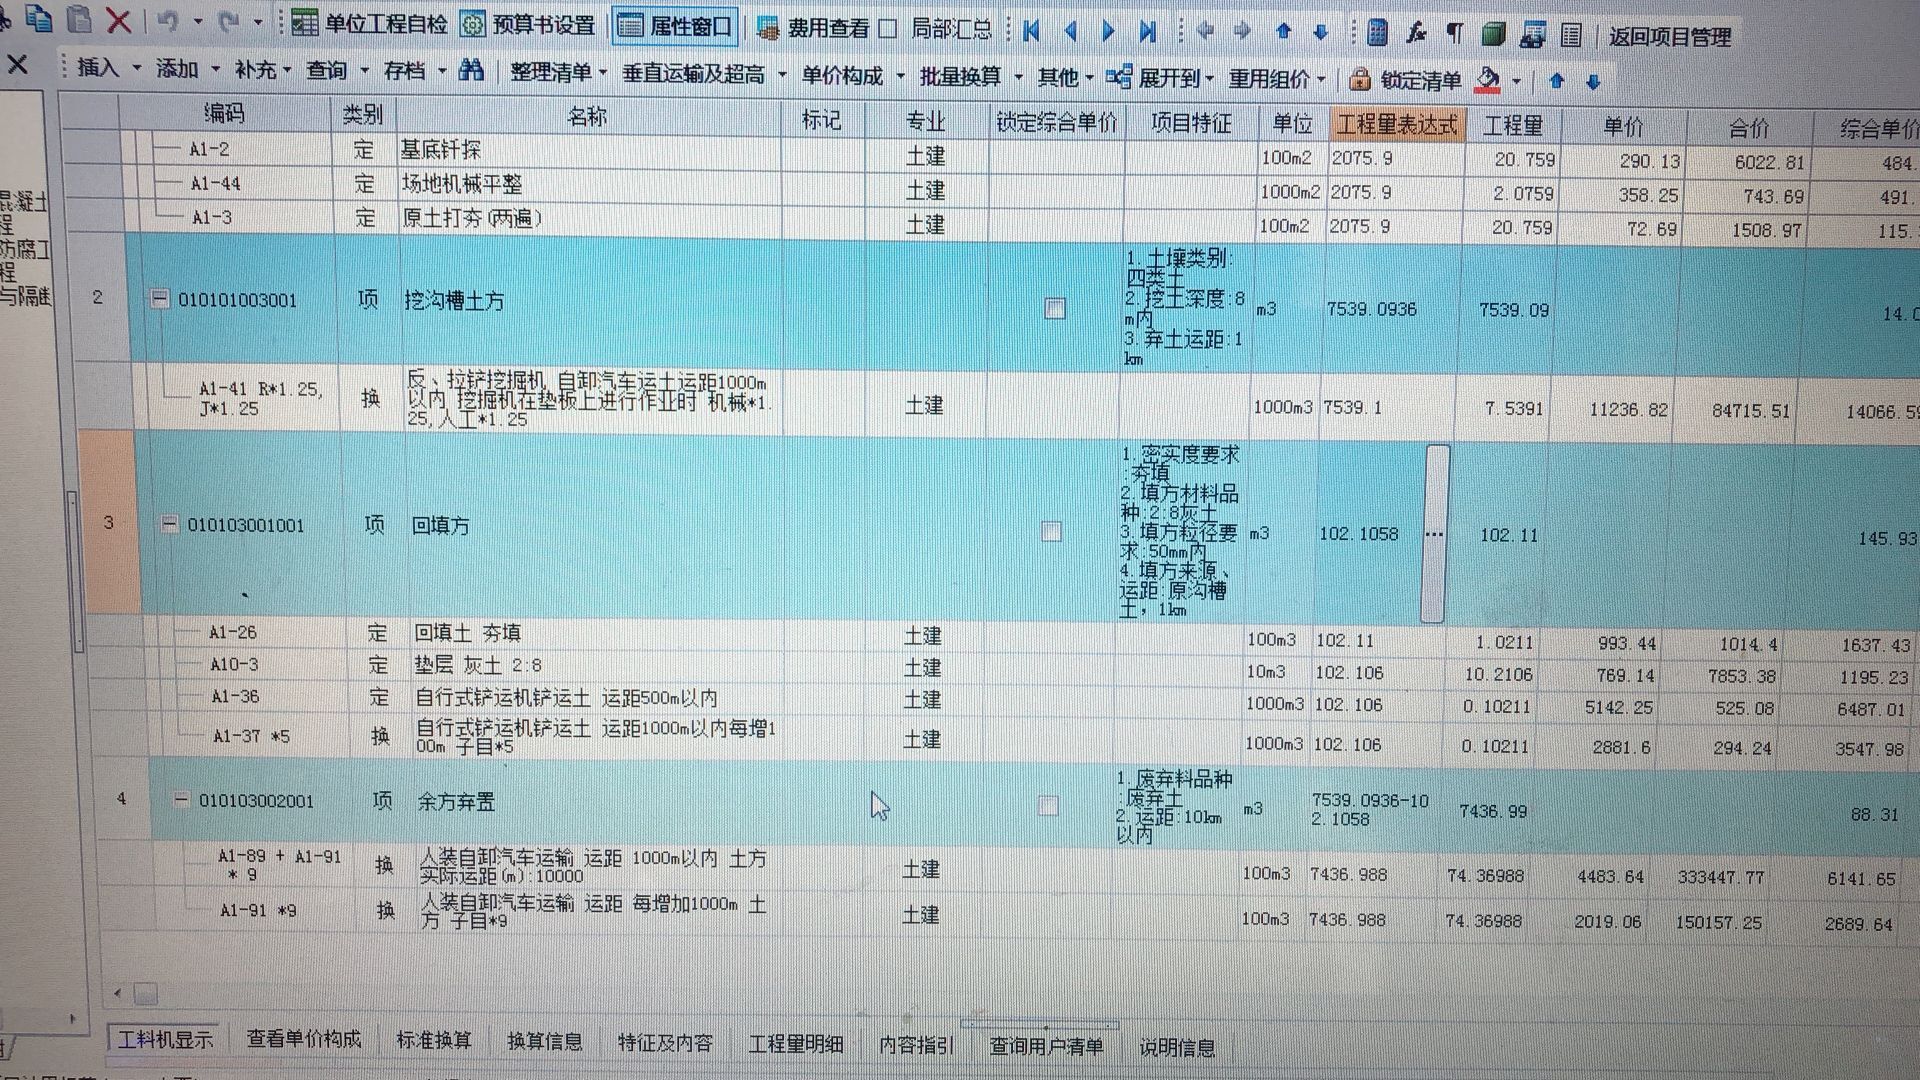
Task: Click 返回项目管理 button
Action: pos(1670,37)
